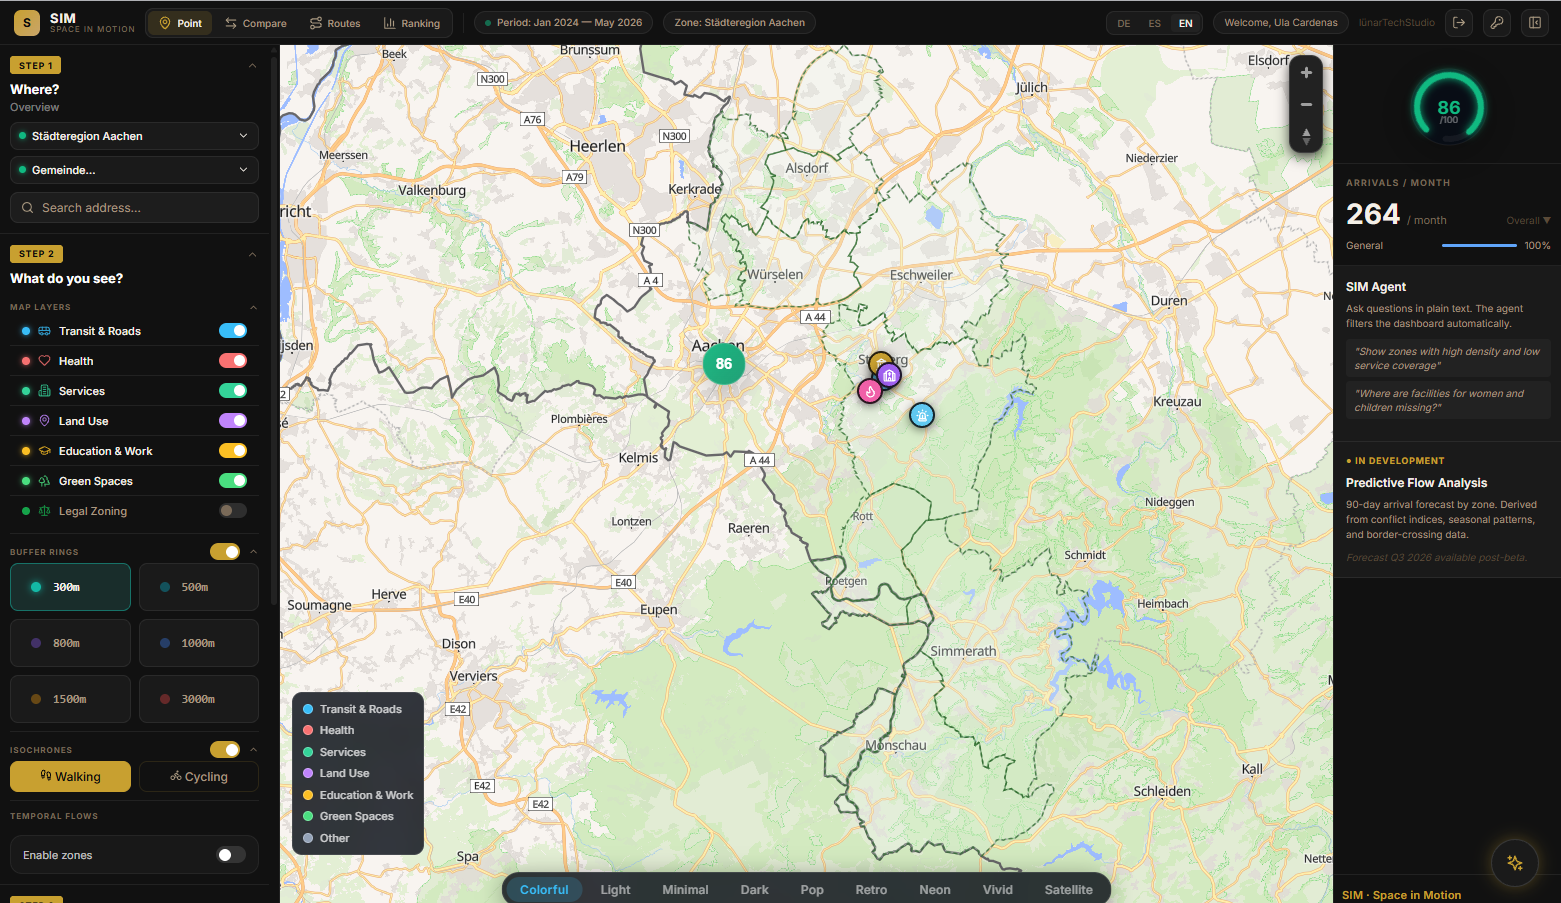Click the Land Use pin icon
The height and width of the screenshot is (903, 1561).
coord(44,421)
